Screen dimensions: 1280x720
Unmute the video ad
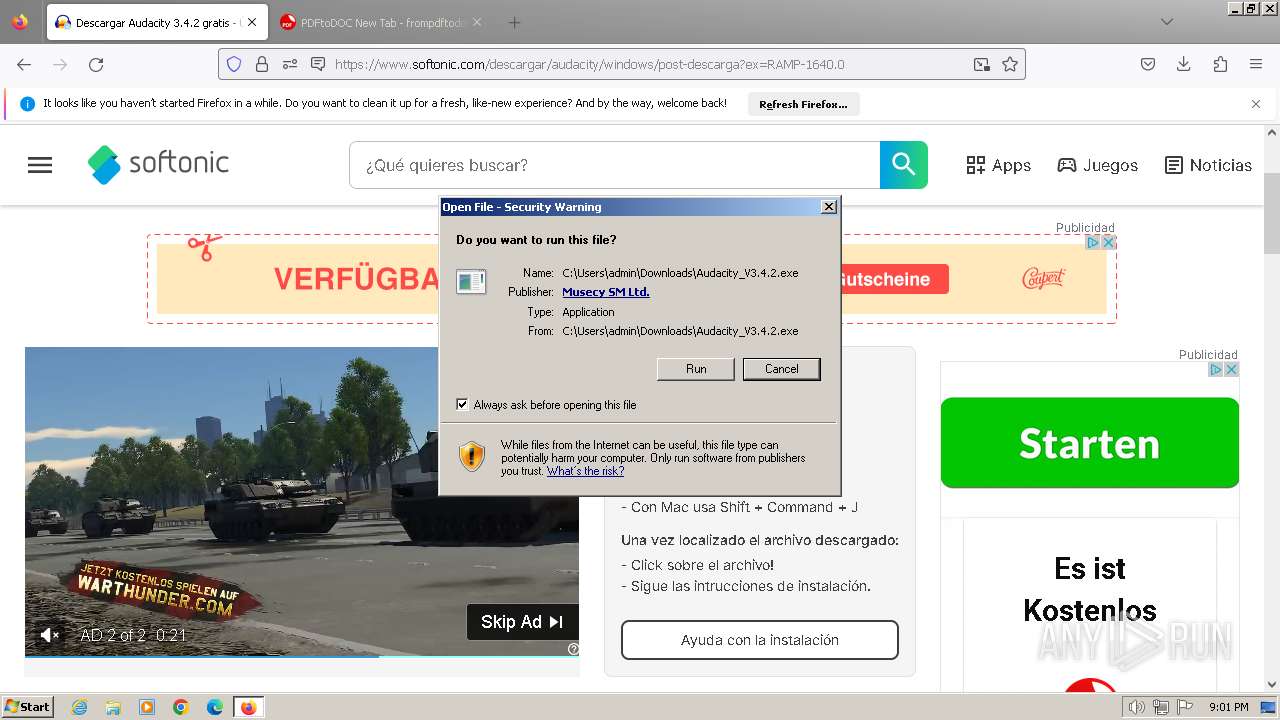point(49,635)
